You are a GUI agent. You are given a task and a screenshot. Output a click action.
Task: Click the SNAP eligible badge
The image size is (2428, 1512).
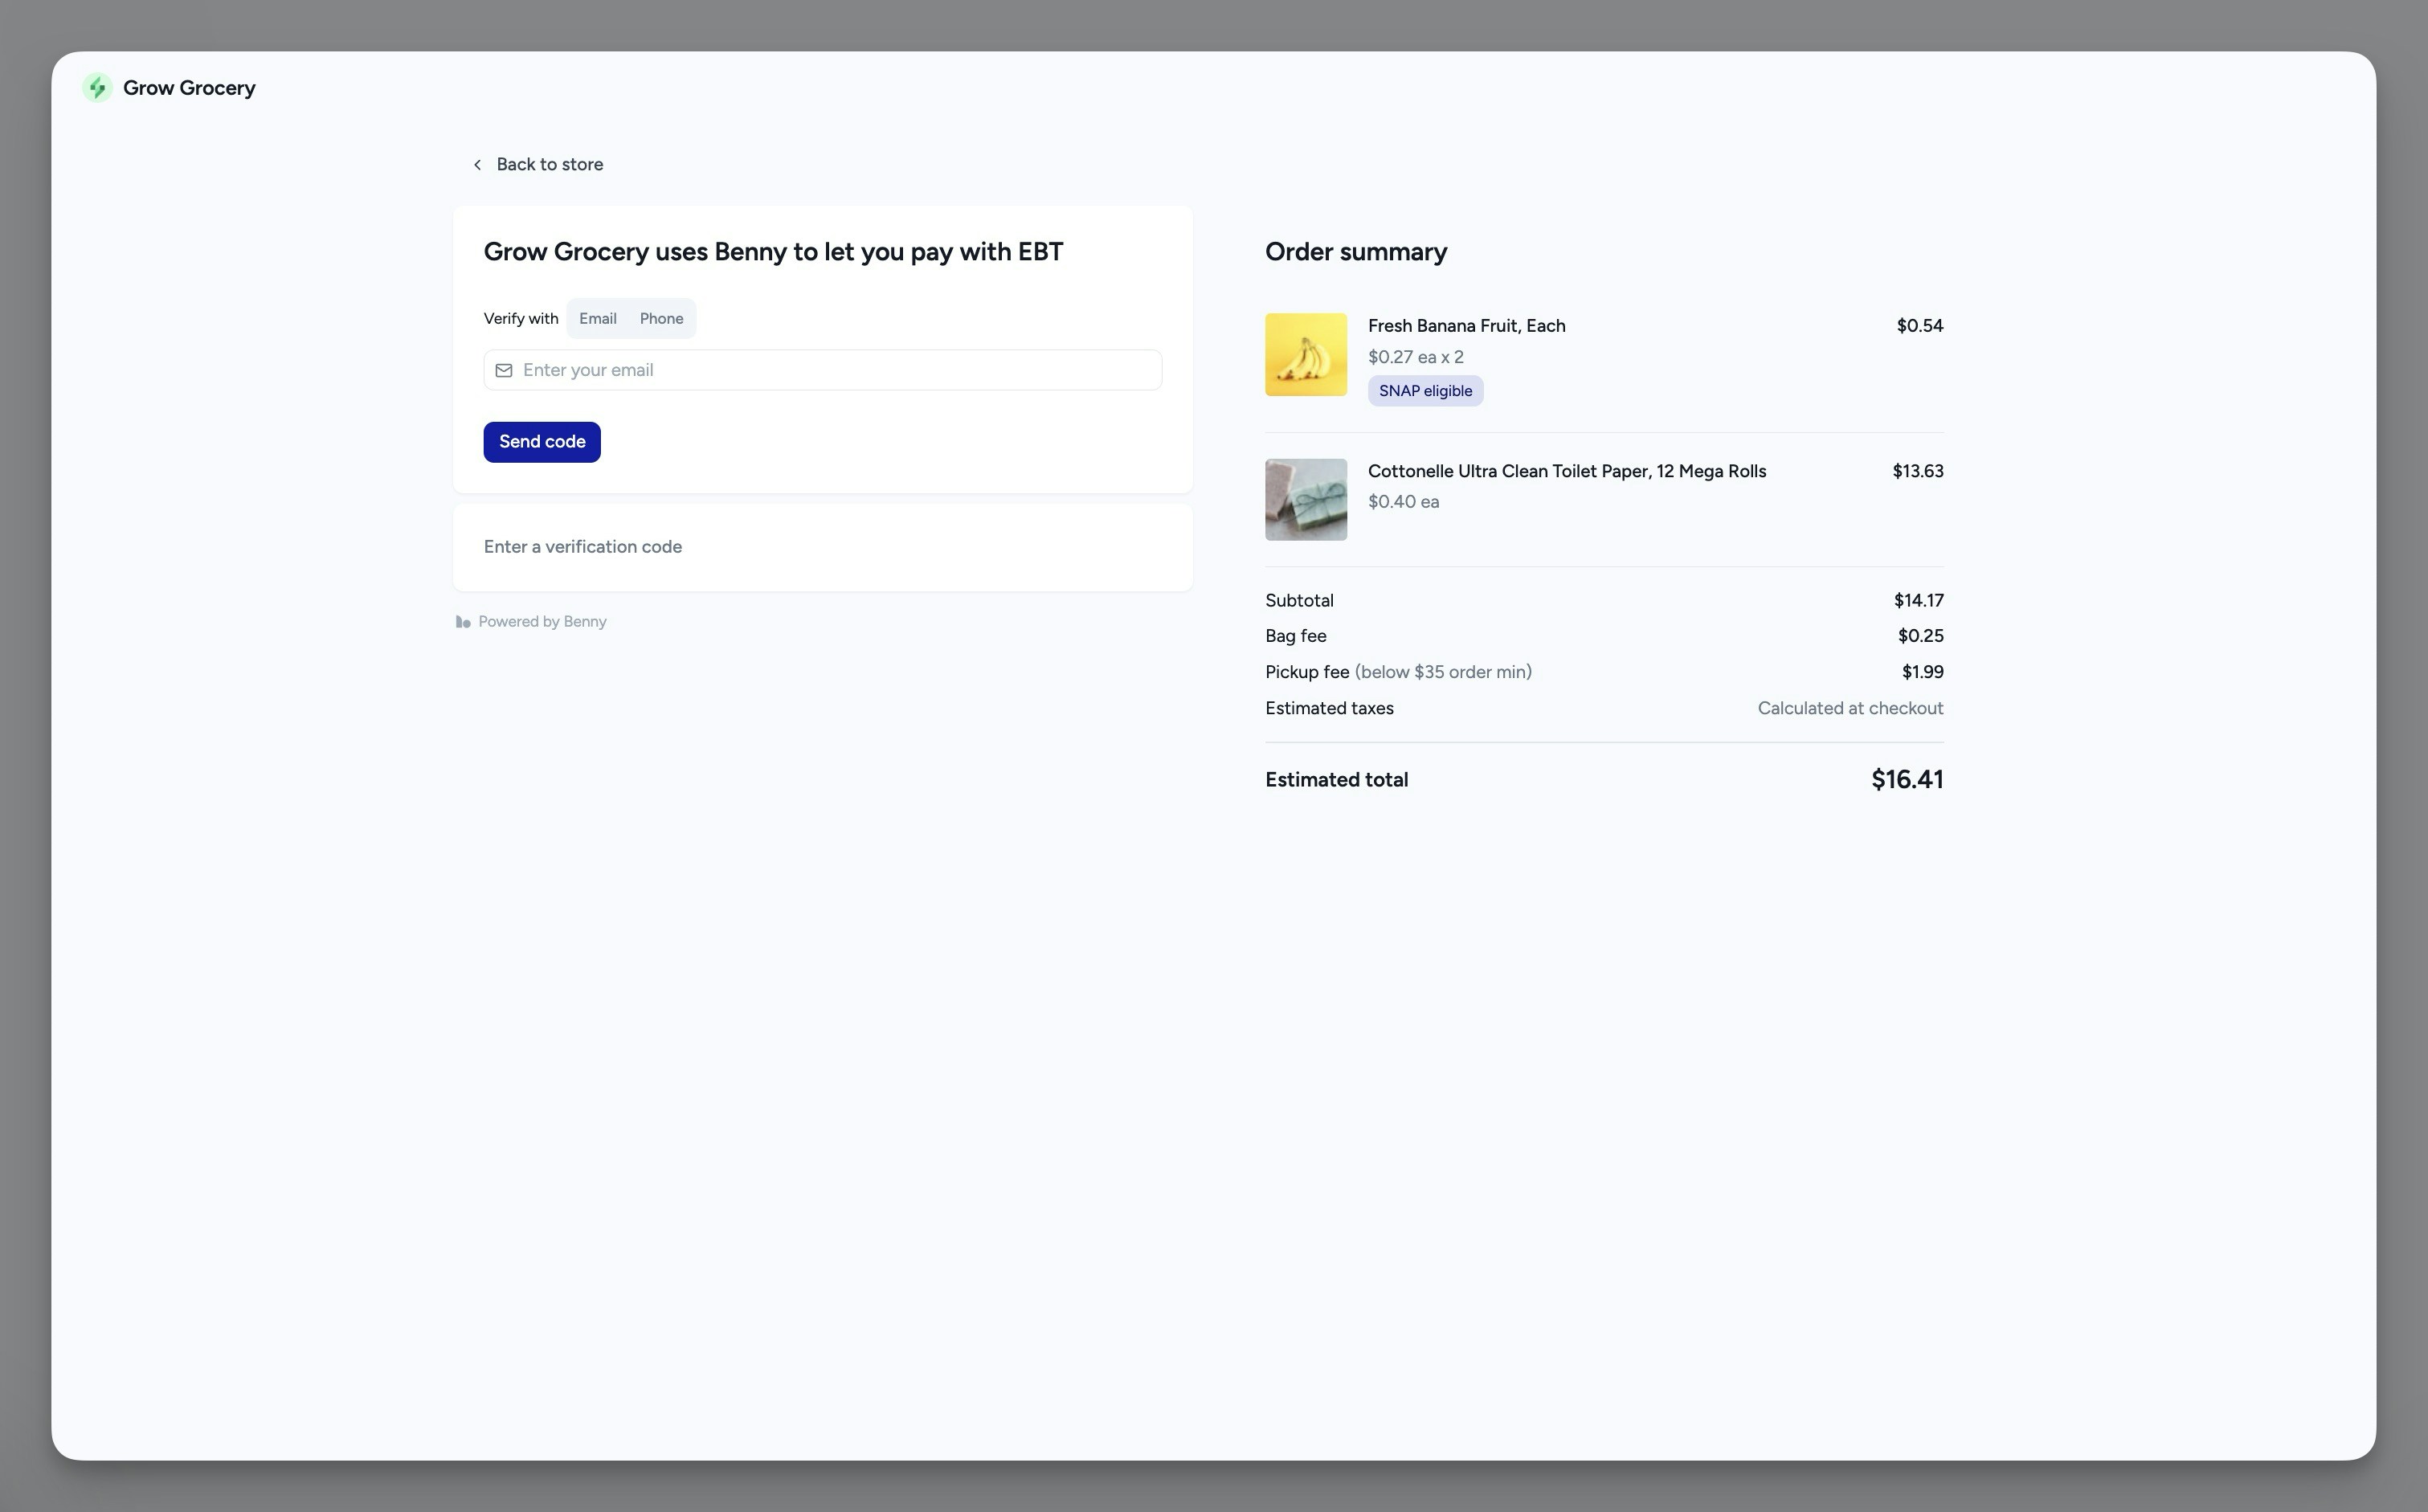click(x=1425, y=391)
